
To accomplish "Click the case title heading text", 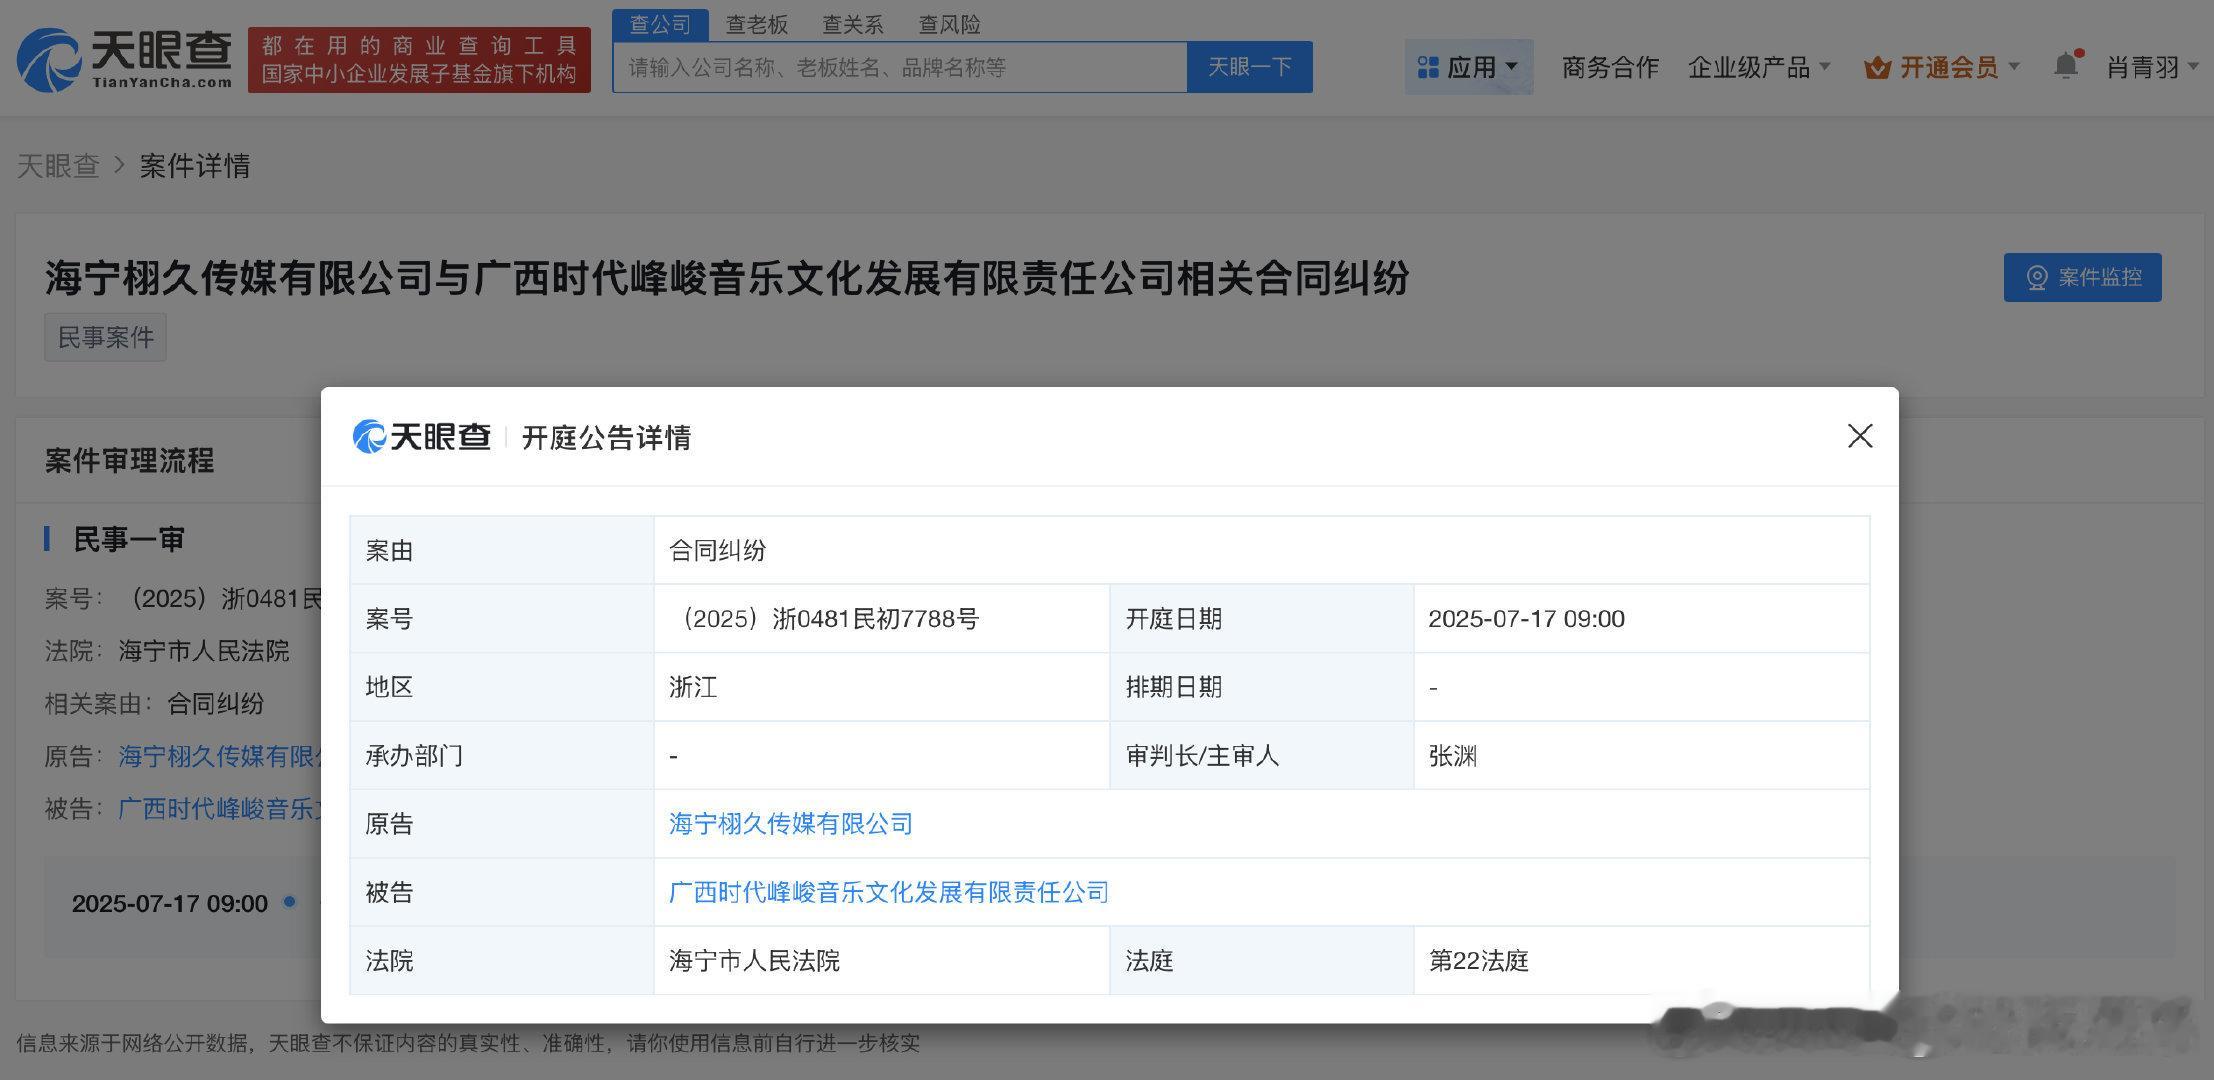I will click(x=727, y=277).
